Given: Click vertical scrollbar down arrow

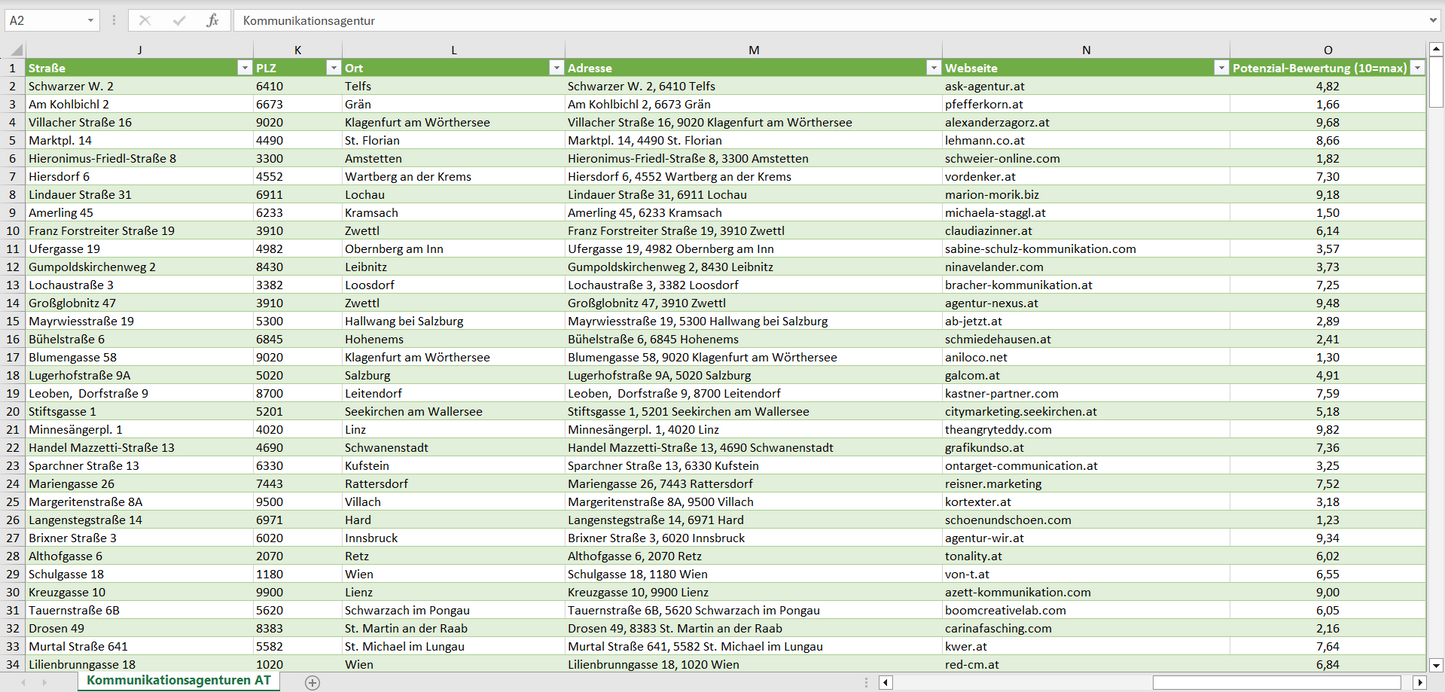Looking at the screenshot, I should 1436,663.
